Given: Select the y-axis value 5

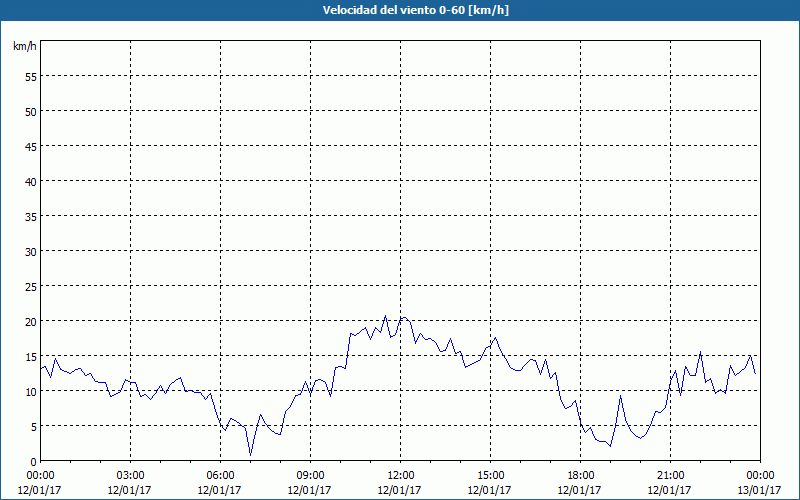Looking at the screenshot, I should click(x=34, y=427).
